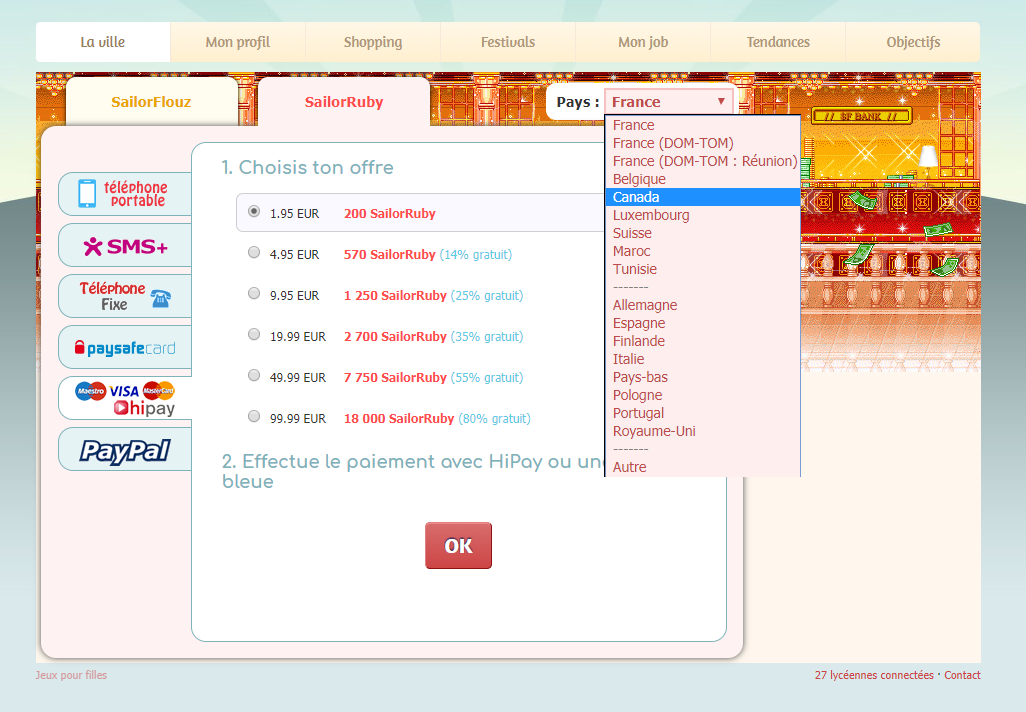Pick Finlande from the country list
This screenshot has height=712, width=1026.
(x=703, y=341)
